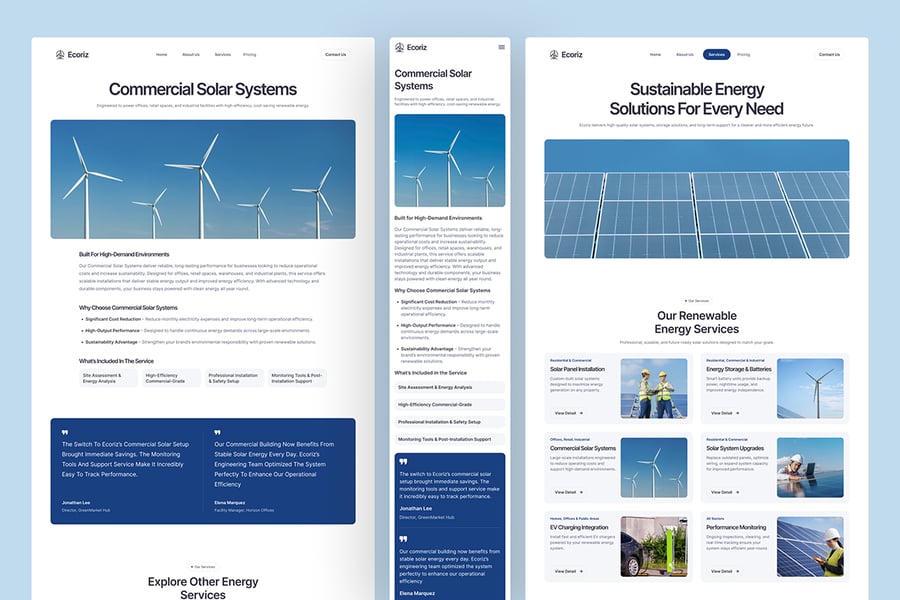Open Home on Sustainable Energy page nav
Viewport: 900px width, 600px height.
click(655, 55)
